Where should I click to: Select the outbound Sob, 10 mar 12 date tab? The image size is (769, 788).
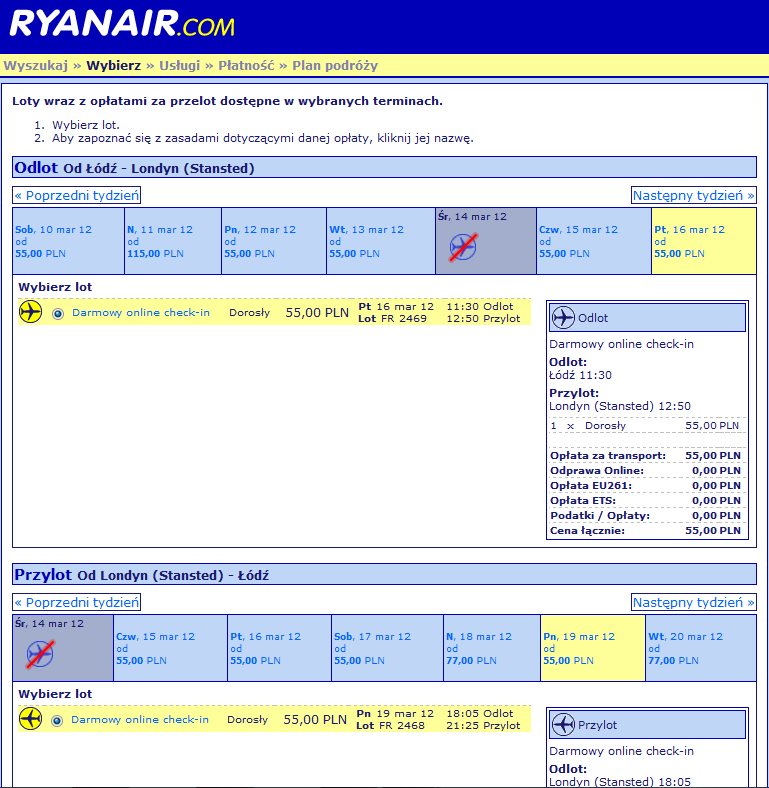click(68, 241)
